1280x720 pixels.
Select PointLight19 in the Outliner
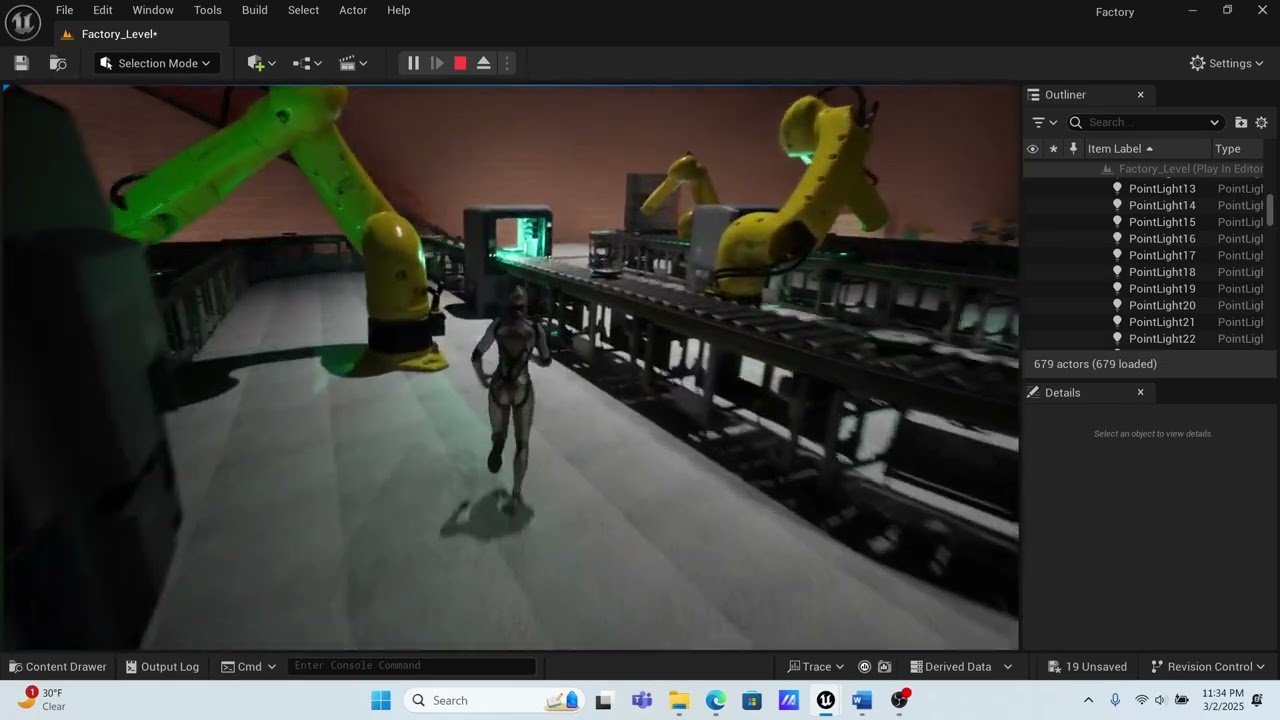pos(1145,289)
